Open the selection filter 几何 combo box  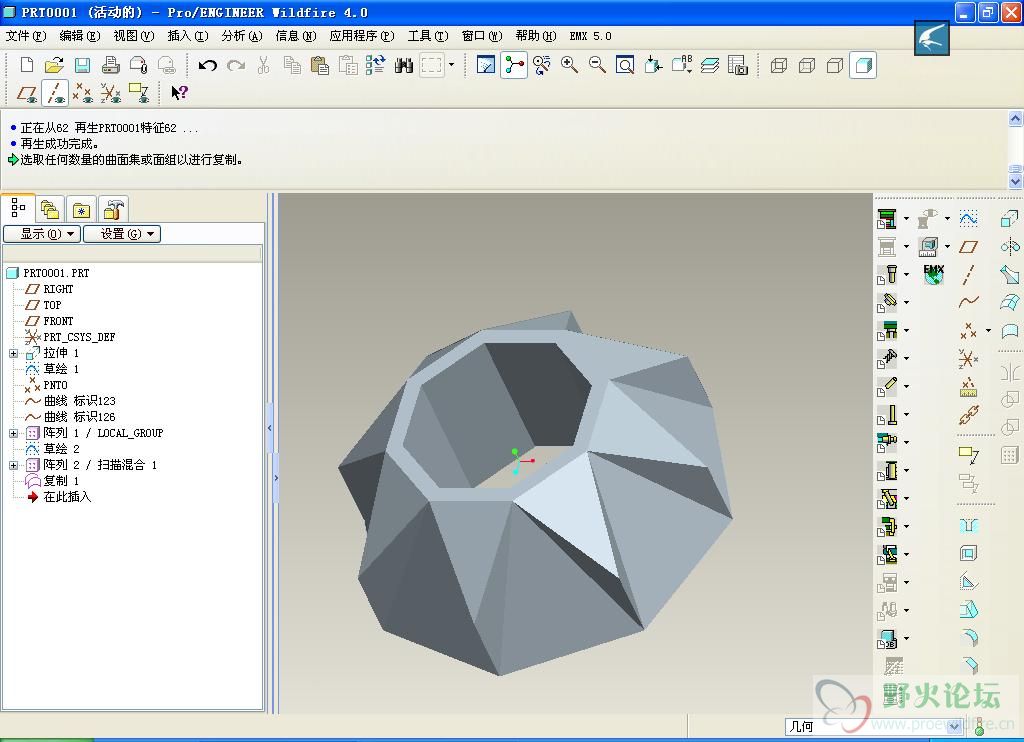874,726
